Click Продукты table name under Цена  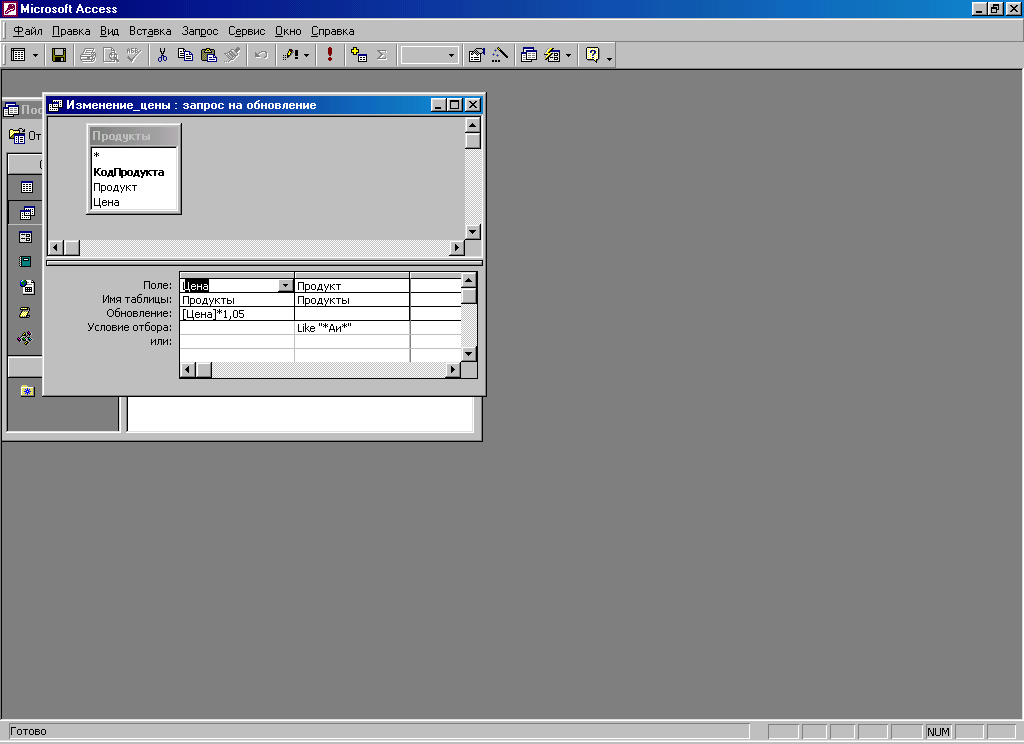click(x=236, y=300)
